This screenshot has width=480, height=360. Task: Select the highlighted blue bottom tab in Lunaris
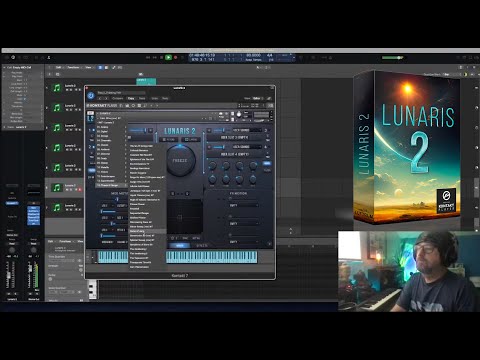179,246
